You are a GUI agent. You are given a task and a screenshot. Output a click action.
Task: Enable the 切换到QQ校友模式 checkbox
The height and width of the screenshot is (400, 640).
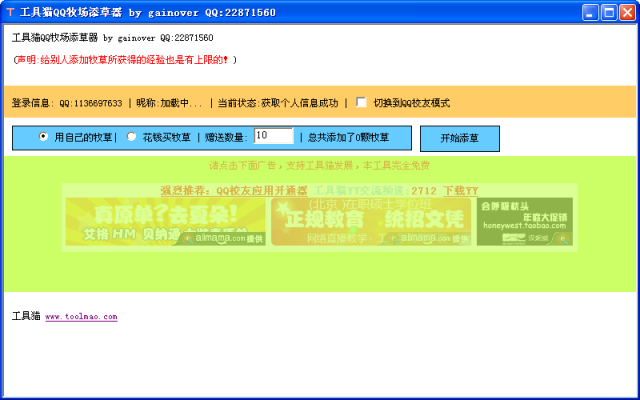pos(361,102)
